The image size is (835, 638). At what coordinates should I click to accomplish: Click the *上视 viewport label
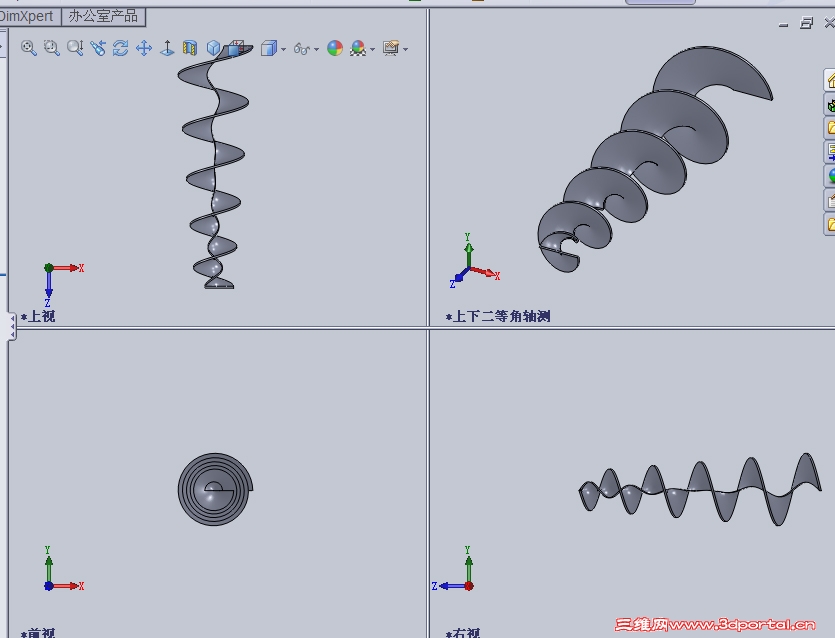[x=38, y=316]
